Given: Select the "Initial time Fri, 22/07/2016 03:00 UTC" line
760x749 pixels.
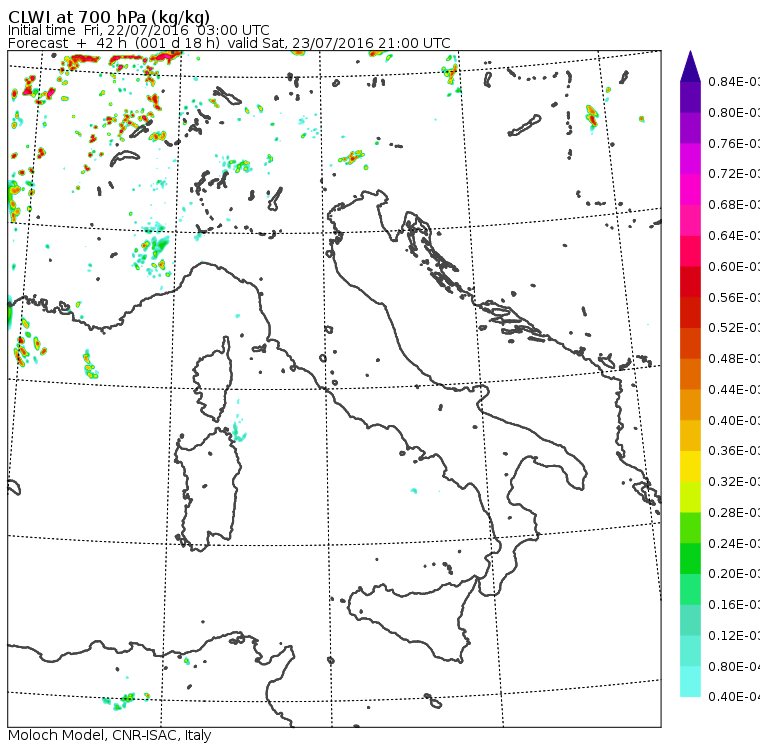Looking at the screenshot, I should pos(139,30).
